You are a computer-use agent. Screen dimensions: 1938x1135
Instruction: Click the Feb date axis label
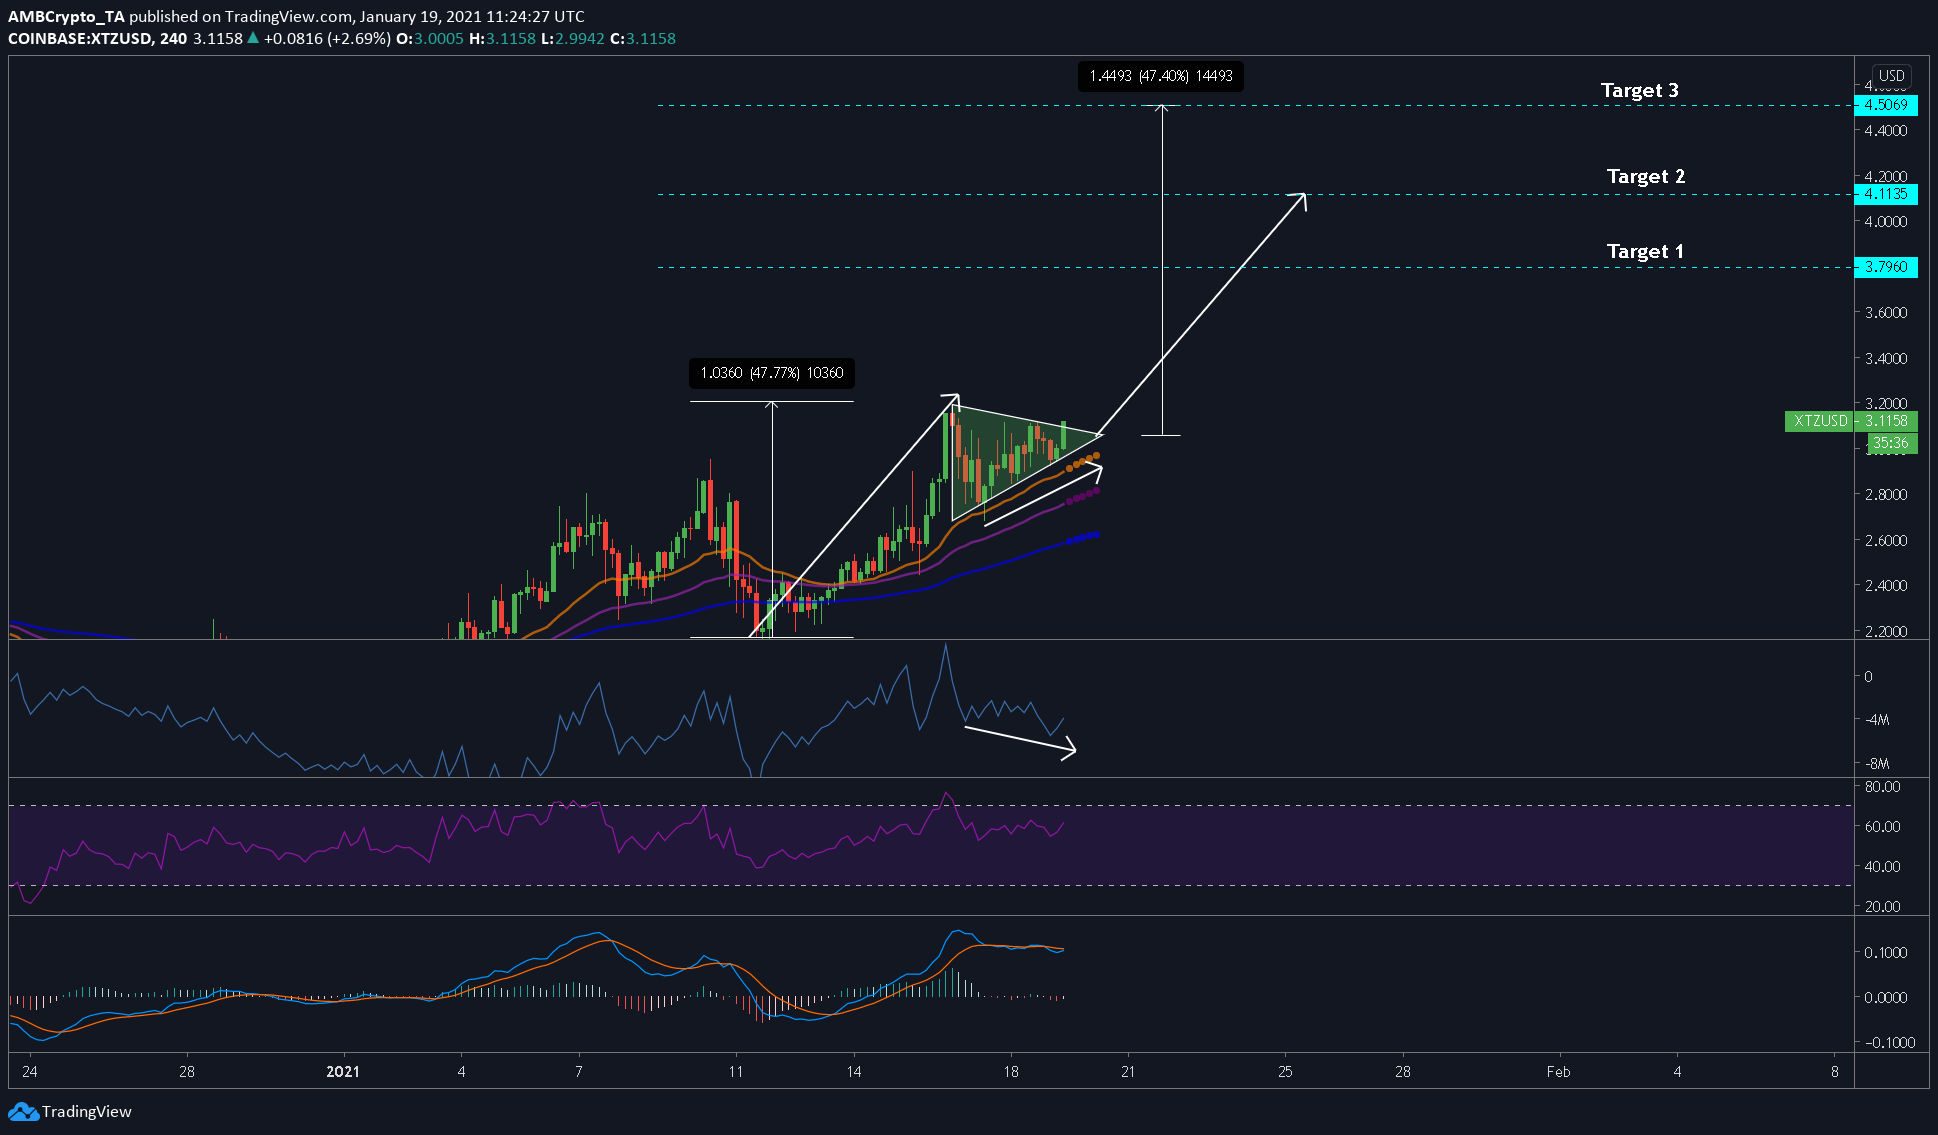(x=1558, y=1071)
